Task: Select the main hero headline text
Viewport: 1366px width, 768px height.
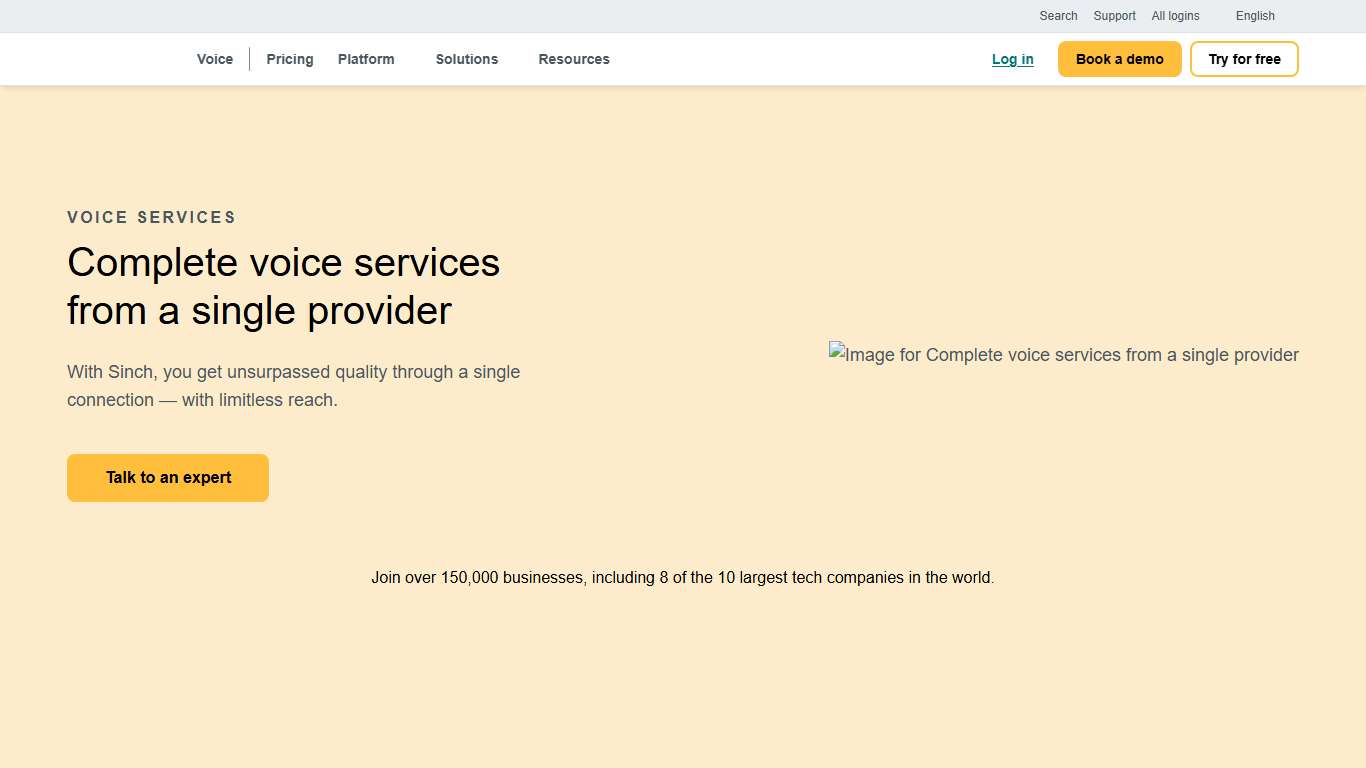Action: (283, 286)
